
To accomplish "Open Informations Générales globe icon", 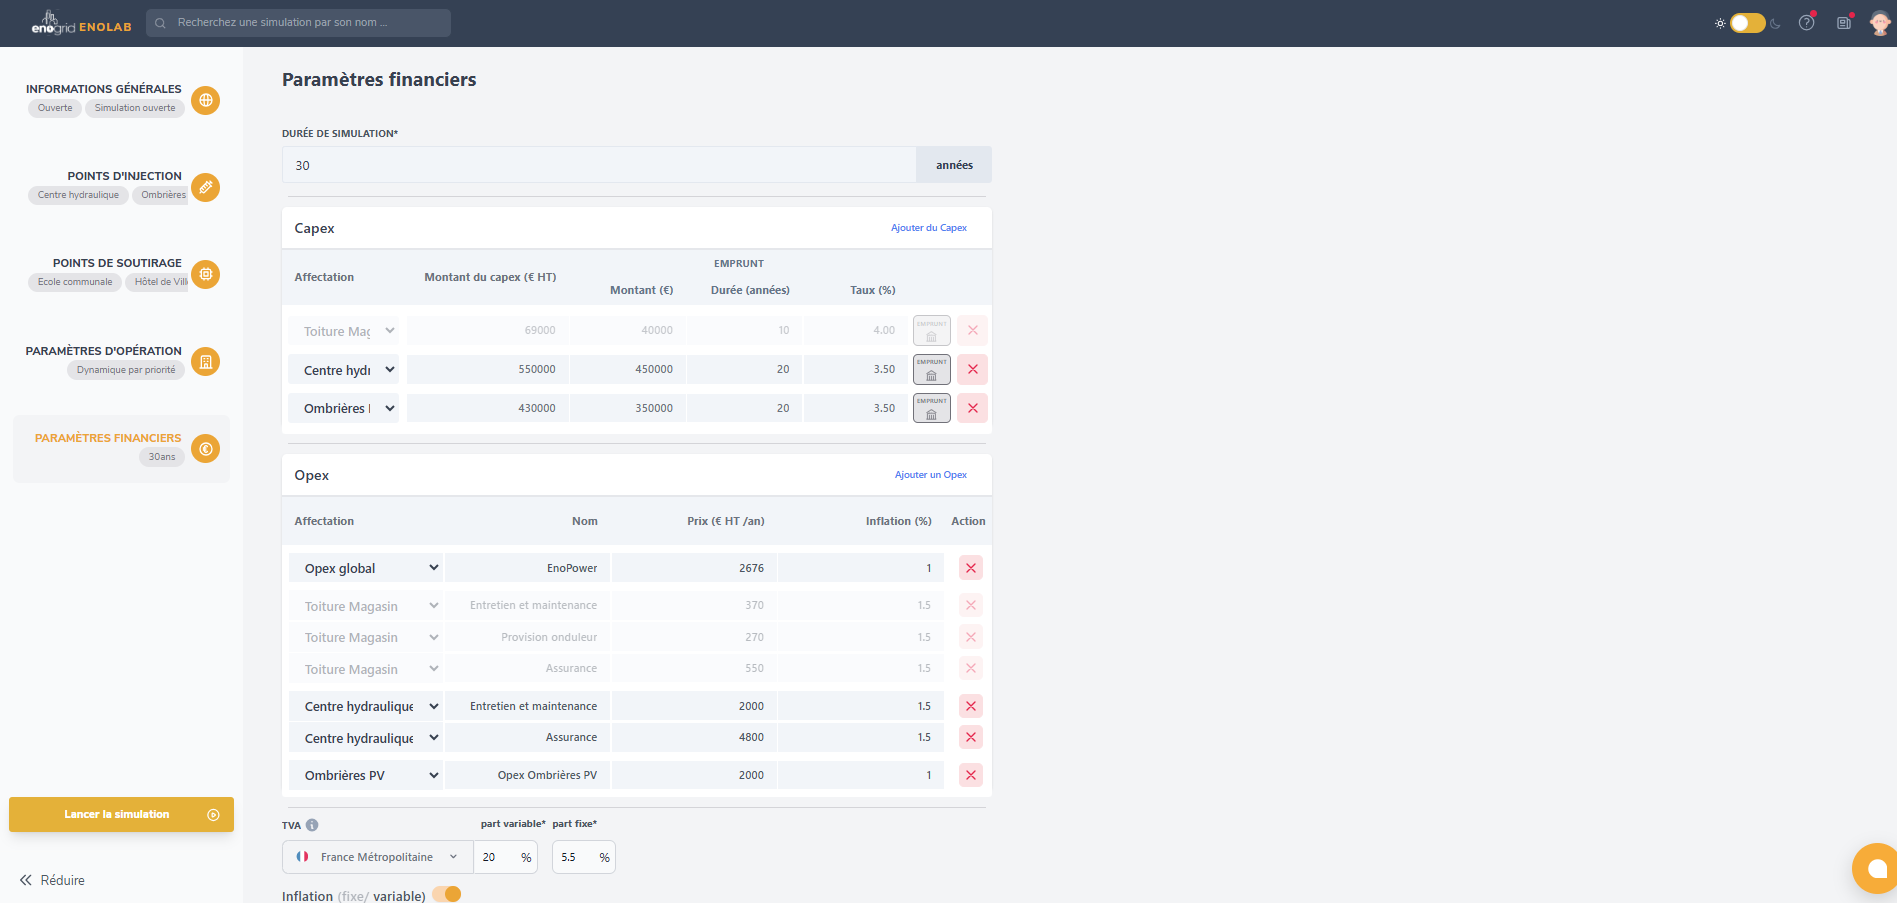I will (x=205, y=100).
